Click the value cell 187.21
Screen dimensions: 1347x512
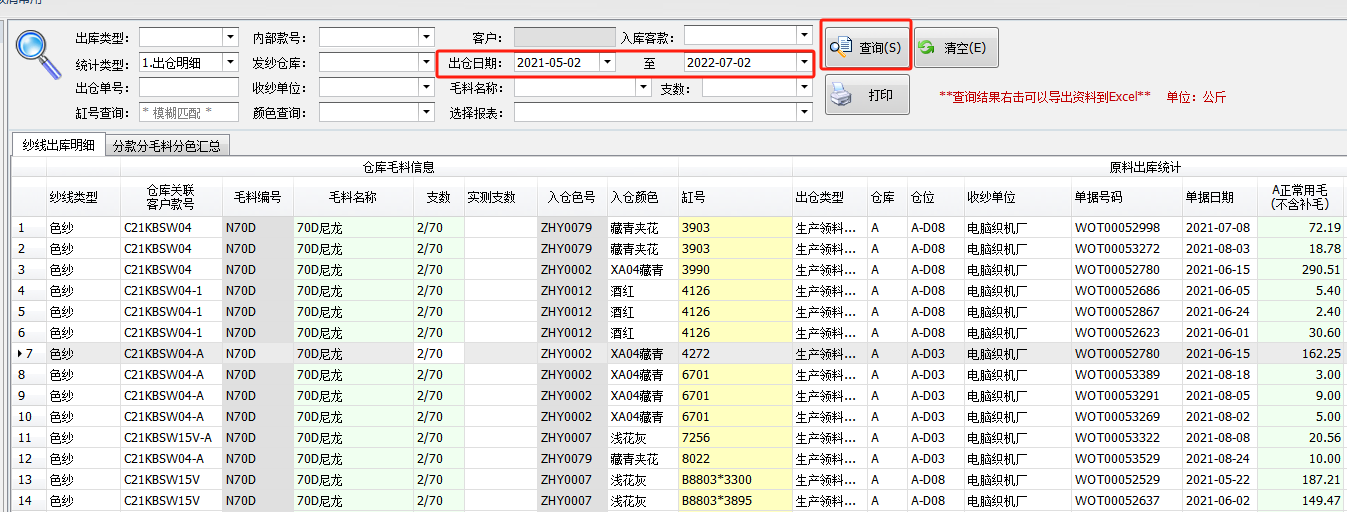click(1300, 480)
